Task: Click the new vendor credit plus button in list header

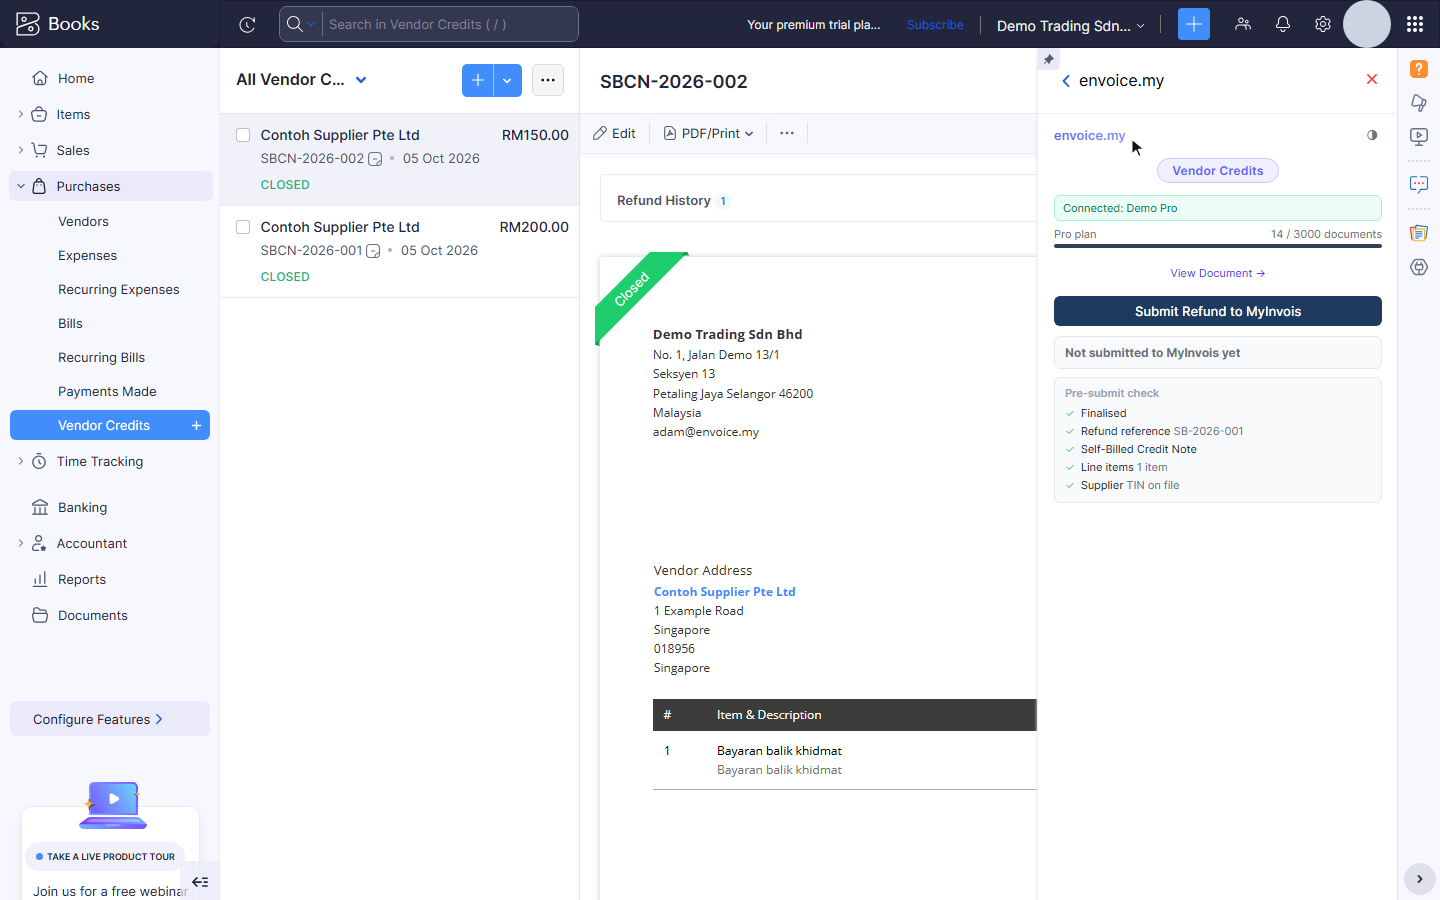Action: click(477, 80)
